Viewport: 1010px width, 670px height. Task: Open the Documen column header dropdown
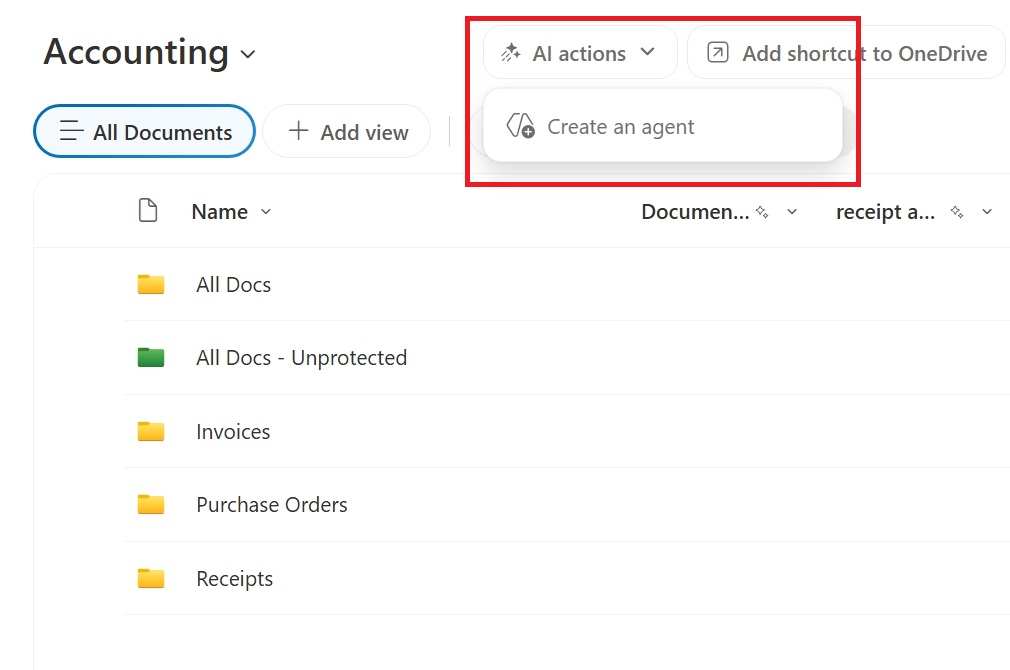click(792, 212)
